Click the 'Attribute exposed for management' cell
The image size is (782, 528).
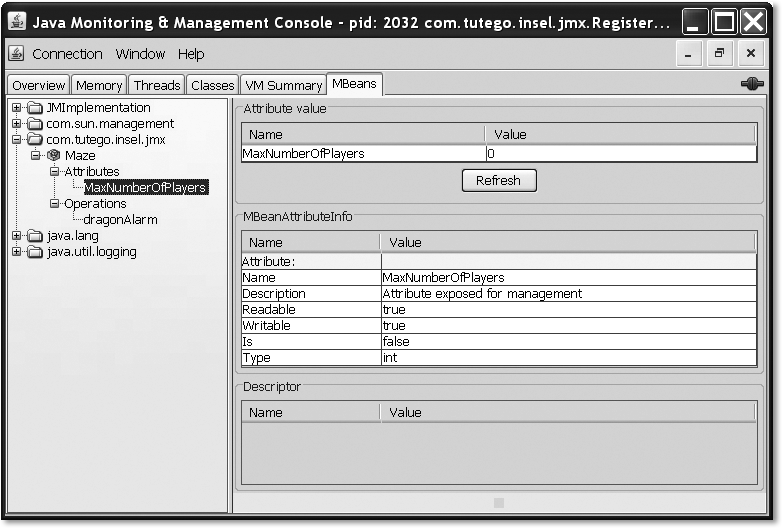[x=569, y=294]
